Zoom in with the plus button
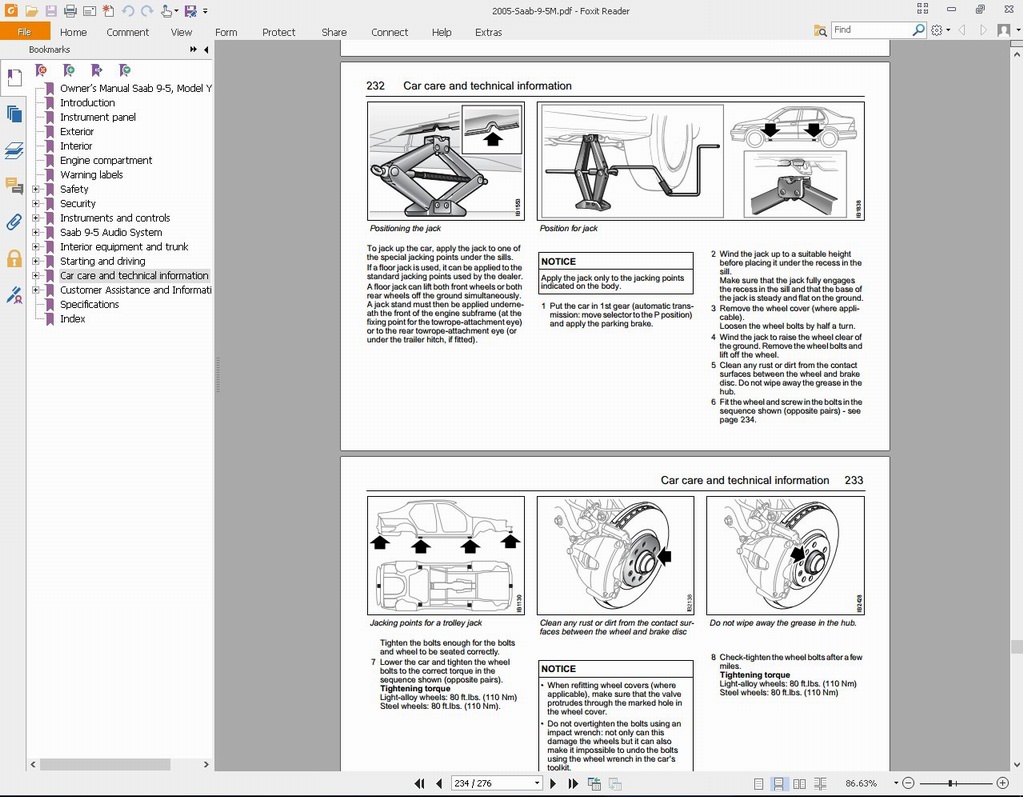1023x797 pixels. pyautogui.click(x=1003, y=783)
